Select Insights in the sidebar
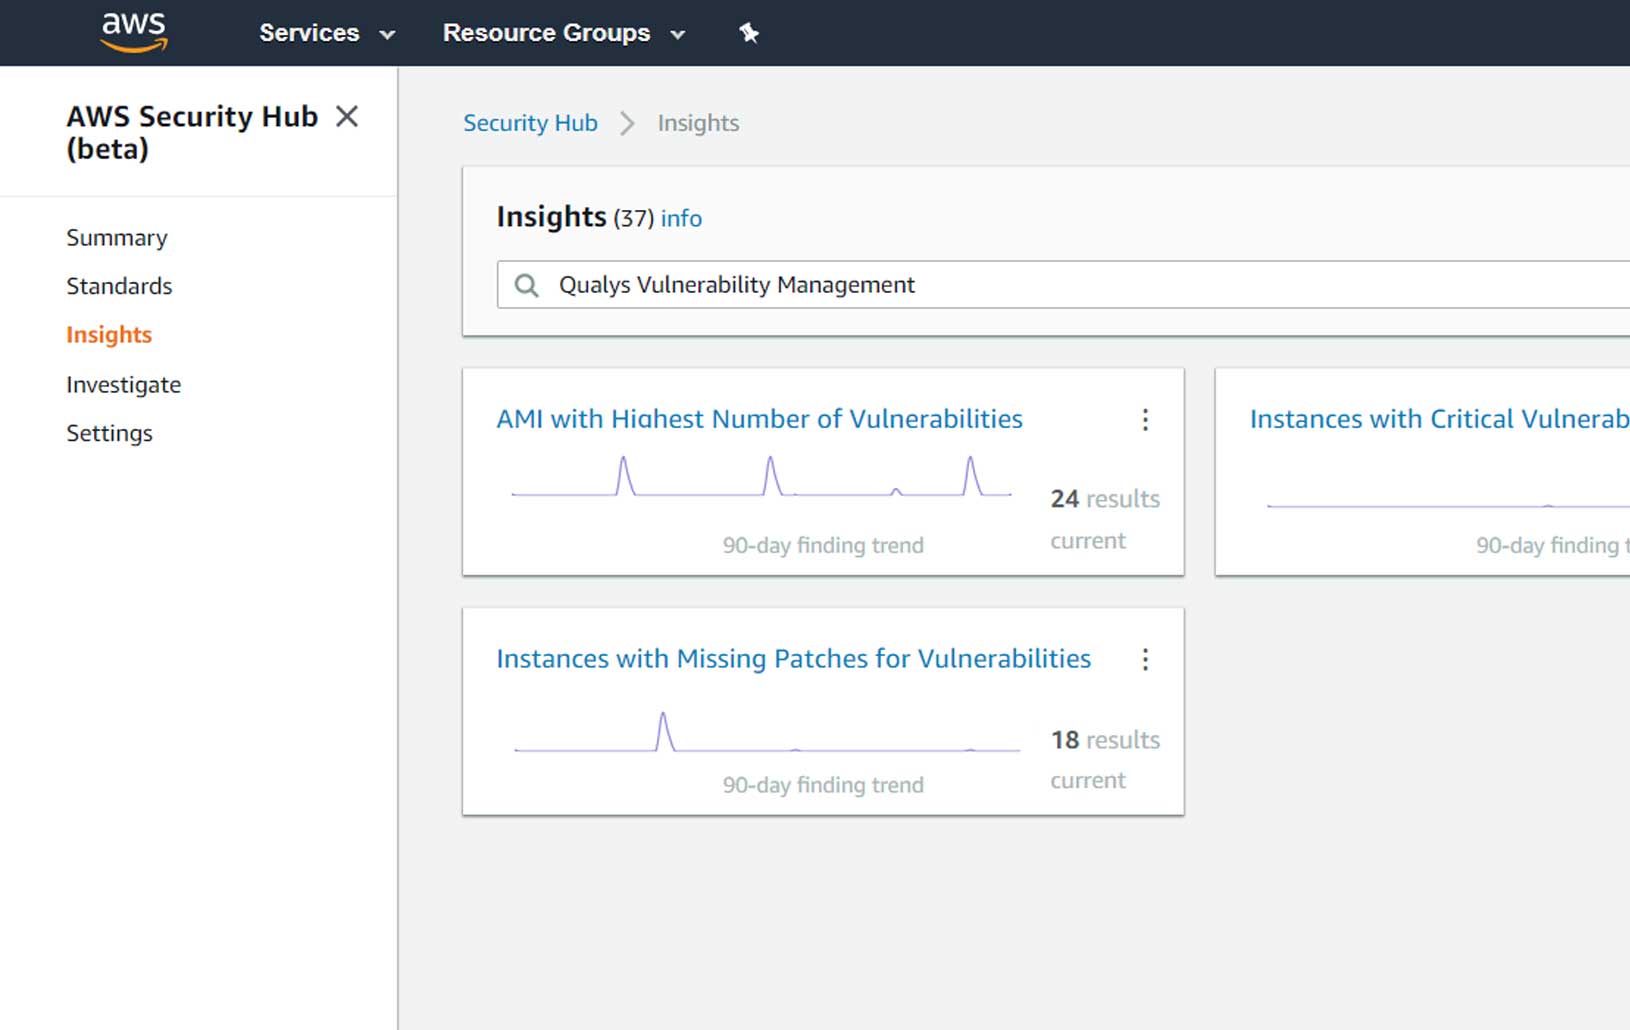 [x=109, y=334]
